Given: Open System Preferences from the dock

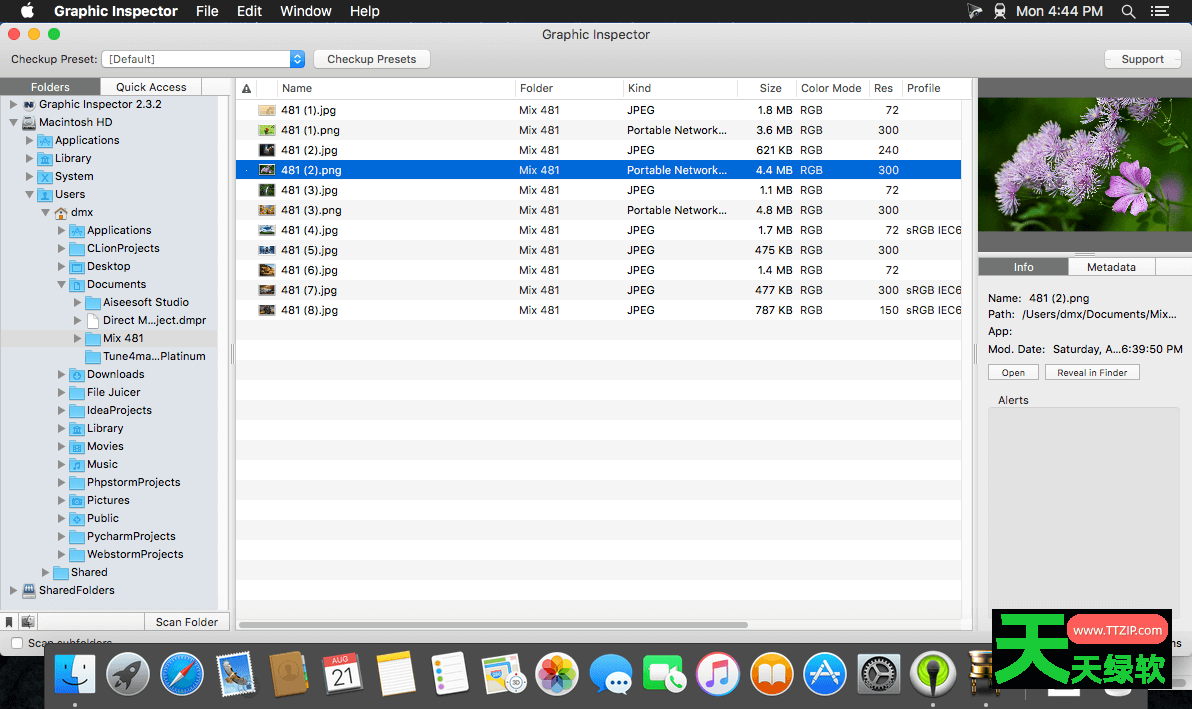Looking at the screenshot, I should click(x=879, y=674).
